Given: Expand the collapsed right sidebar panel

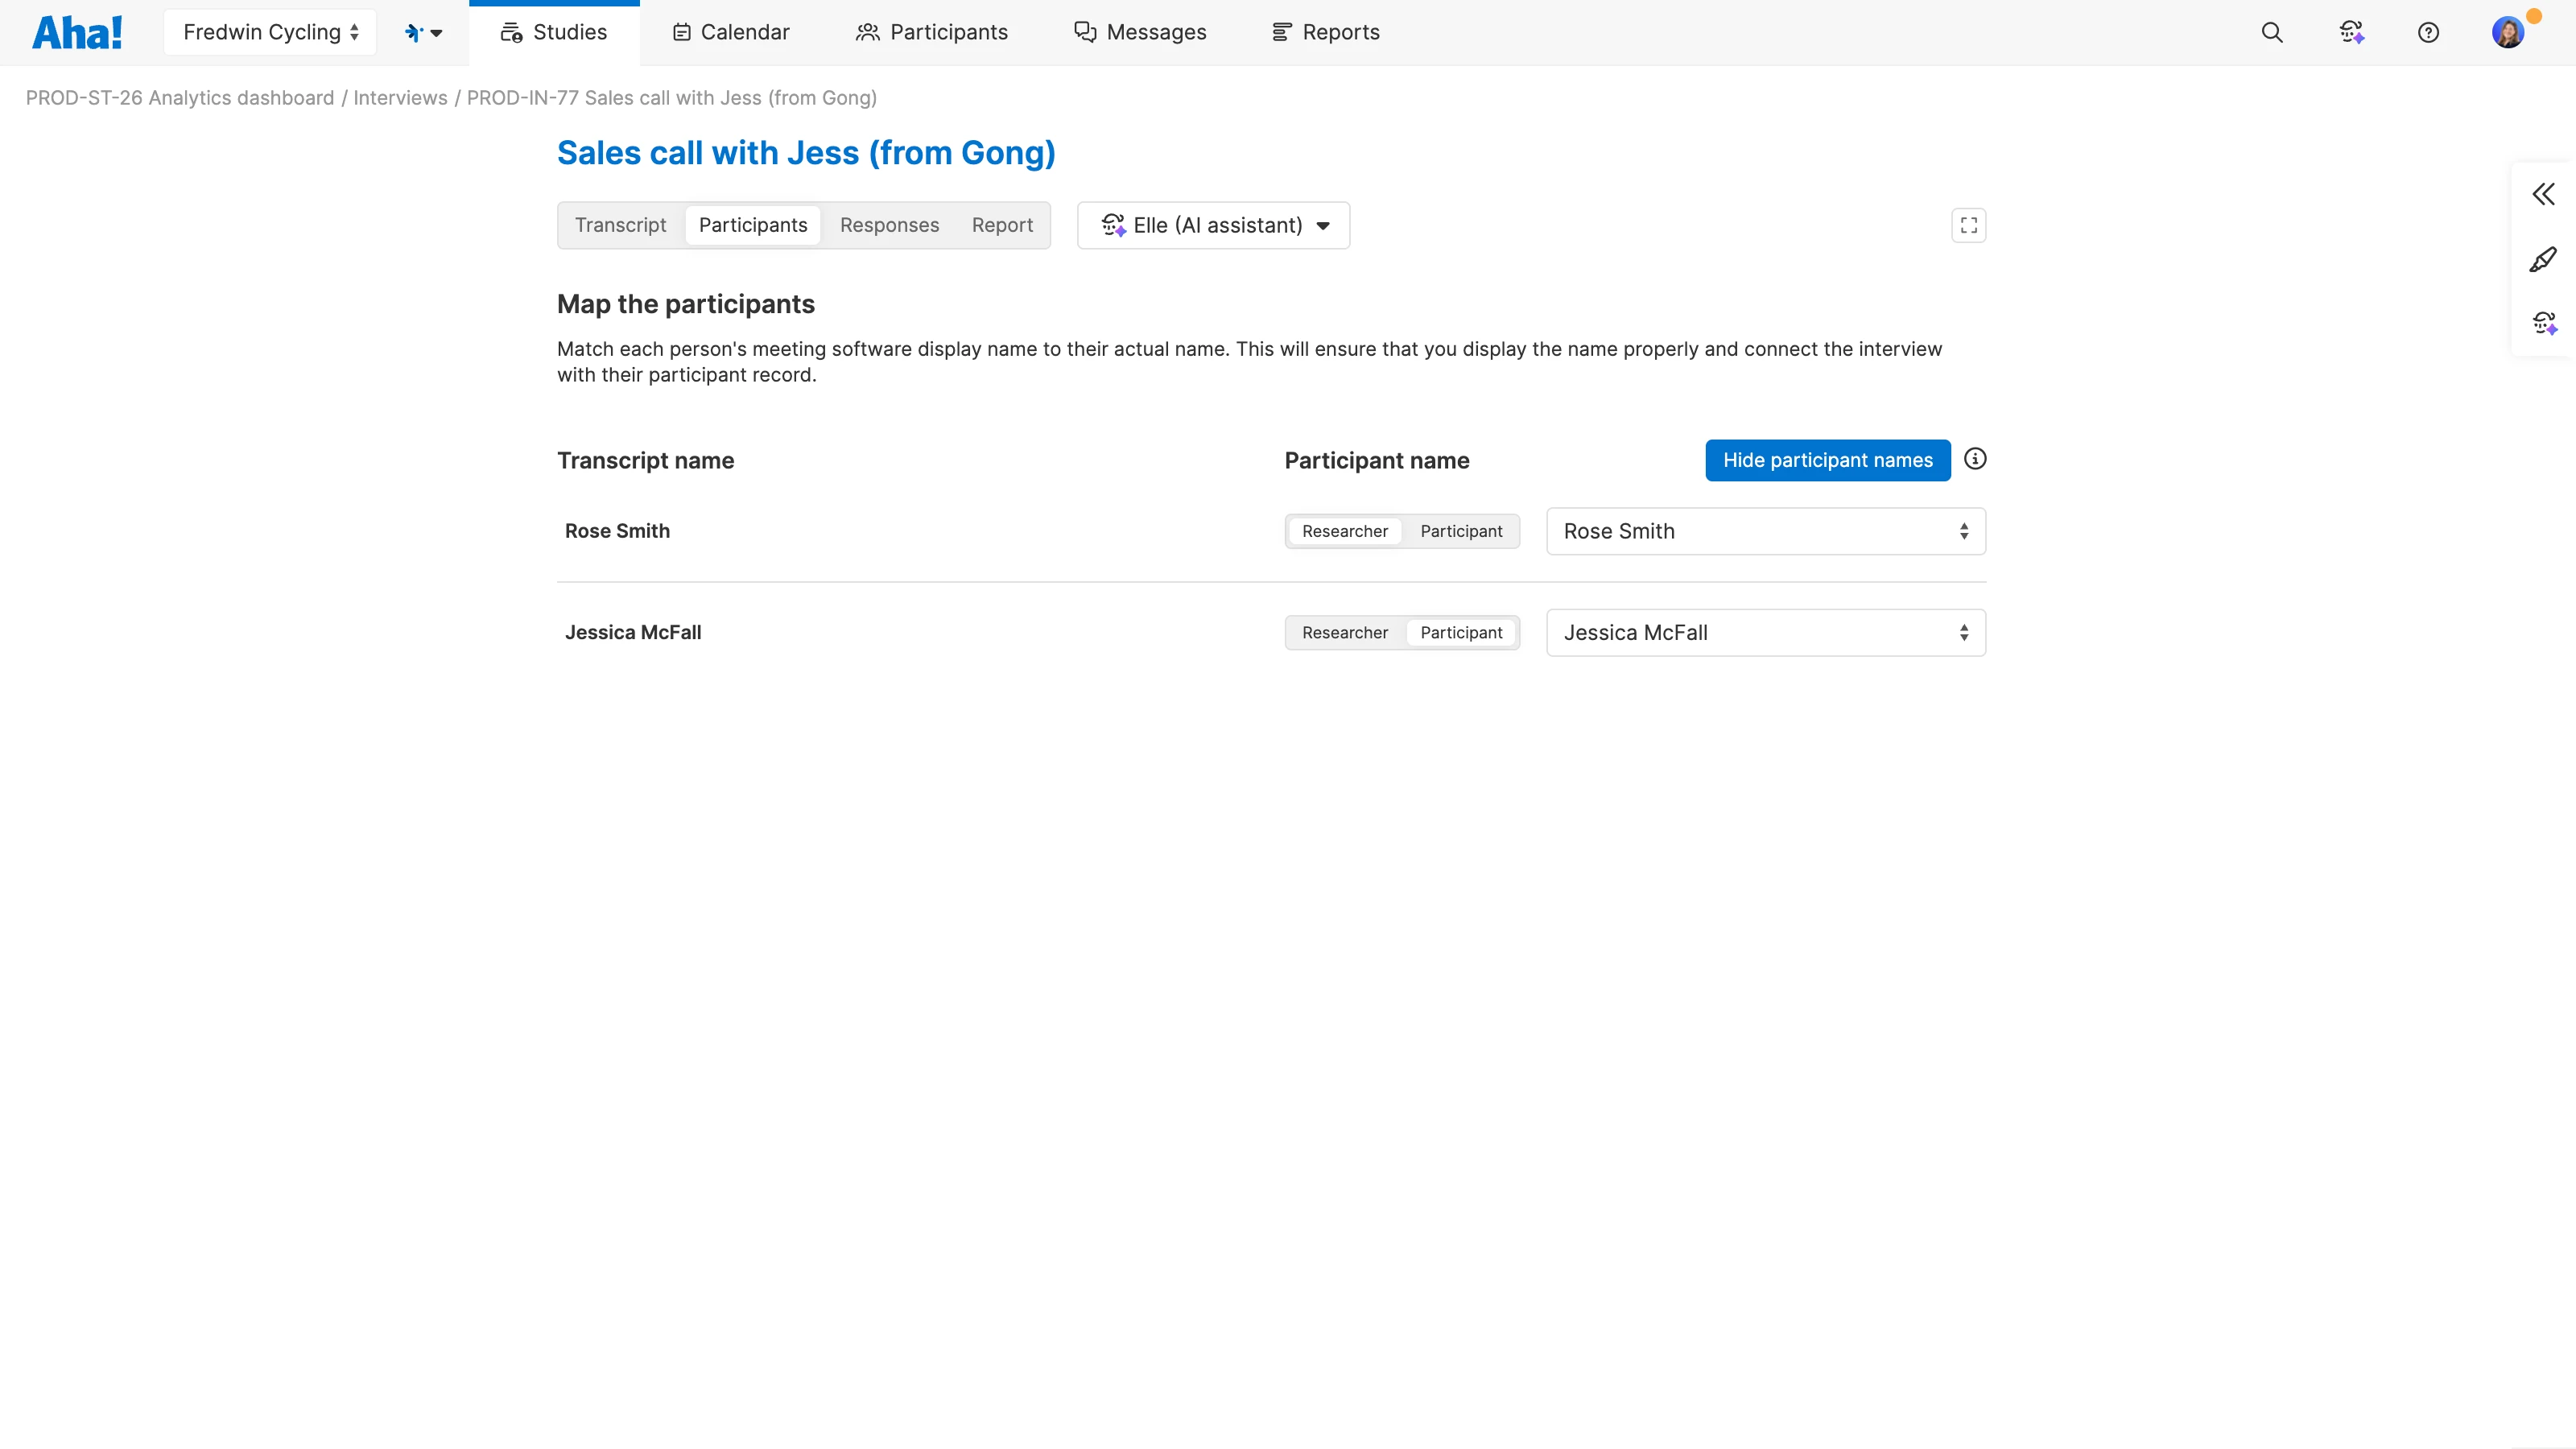Looking at the screenshot, I should point(2543,194).
